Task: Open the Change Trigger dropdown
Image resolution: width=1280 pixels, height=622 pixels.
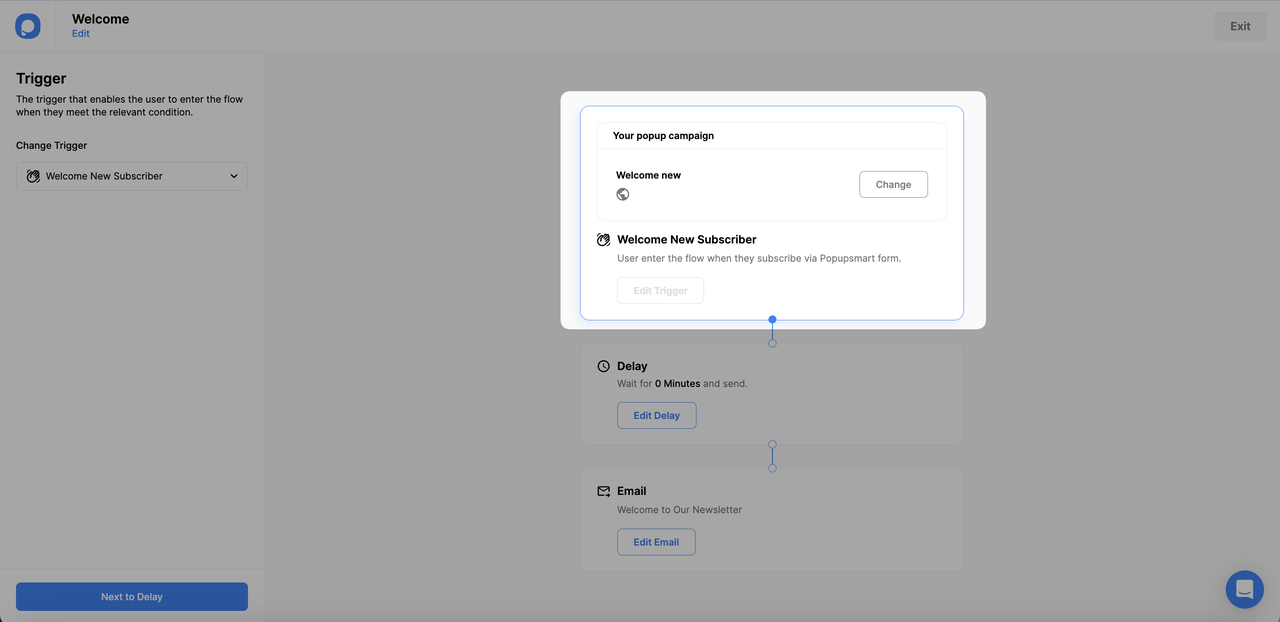Action: tap(132, 176)
